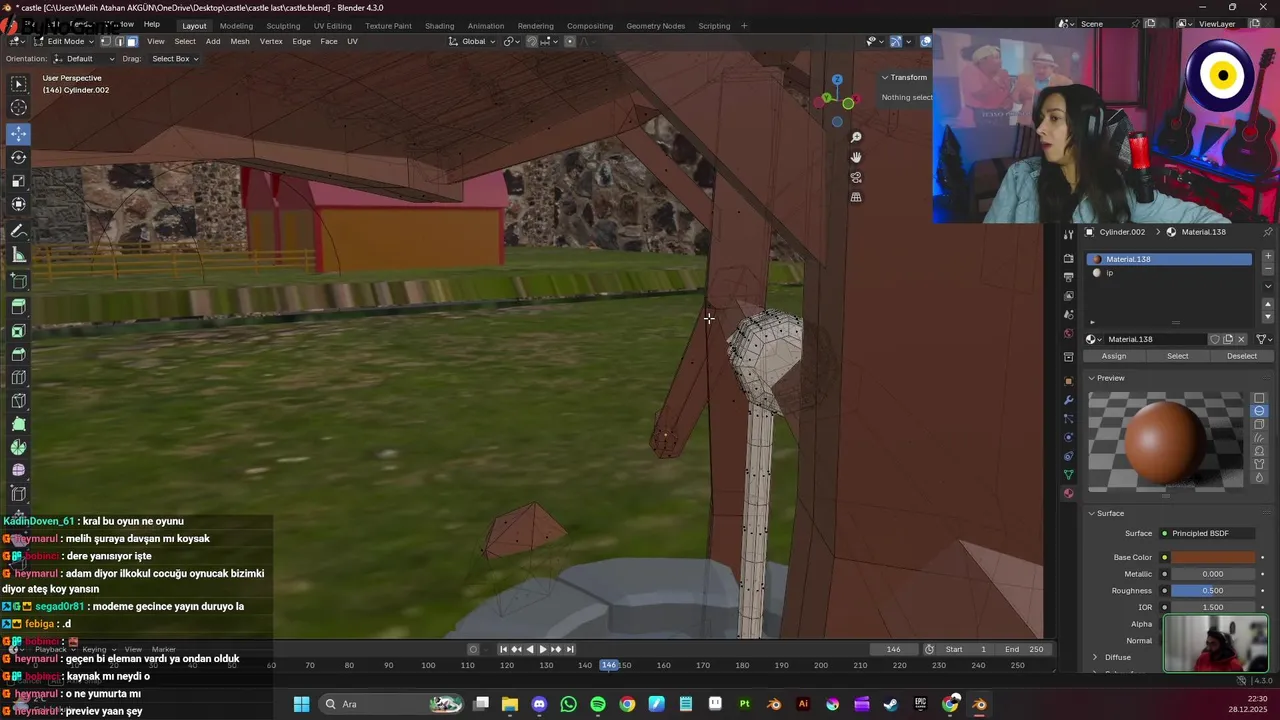Click the Deselect button
The width and height of the screenshot is (1280, 720).
1241,356
